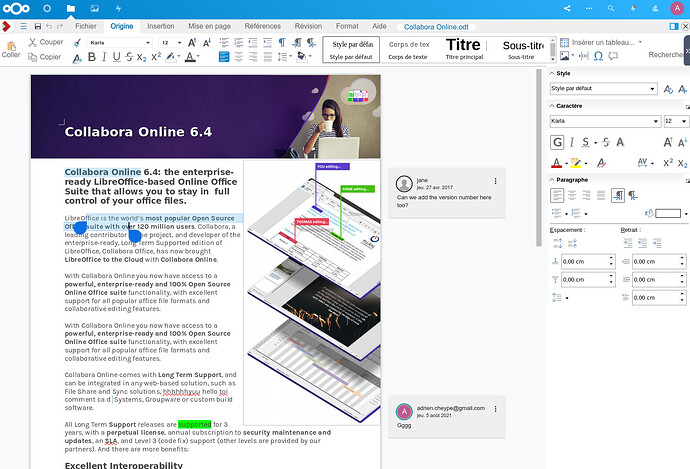690x469 pixels.
Task: Clear direct formatting in the ribbon
Action: pos(77,58)
